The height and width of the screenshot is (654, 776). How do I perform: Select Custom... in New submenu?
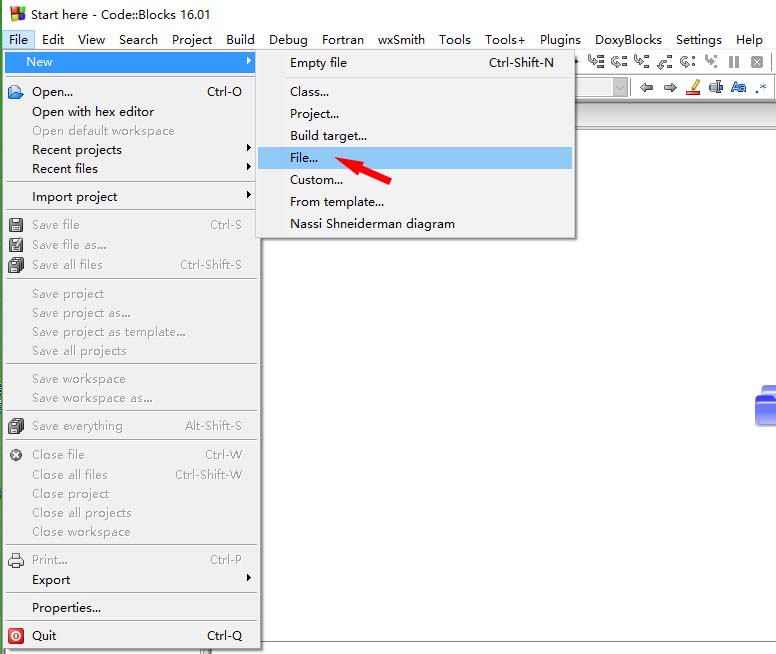click(x=415, y=180)
